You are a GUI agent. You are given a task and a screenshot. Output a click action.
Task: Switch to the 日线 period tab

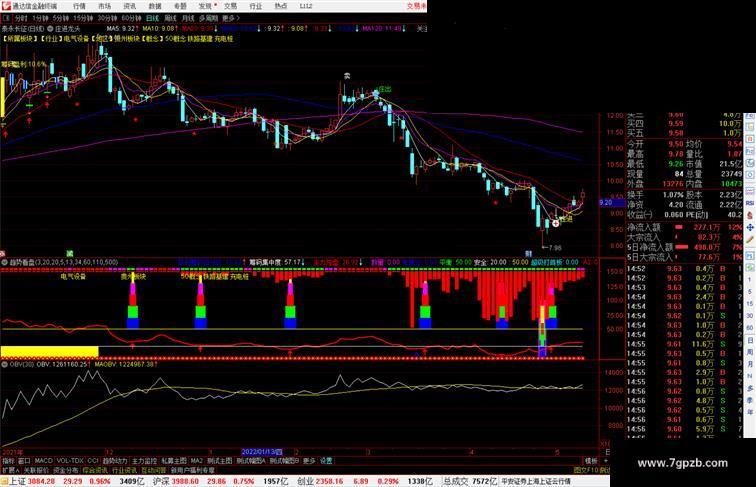point(152,18)
